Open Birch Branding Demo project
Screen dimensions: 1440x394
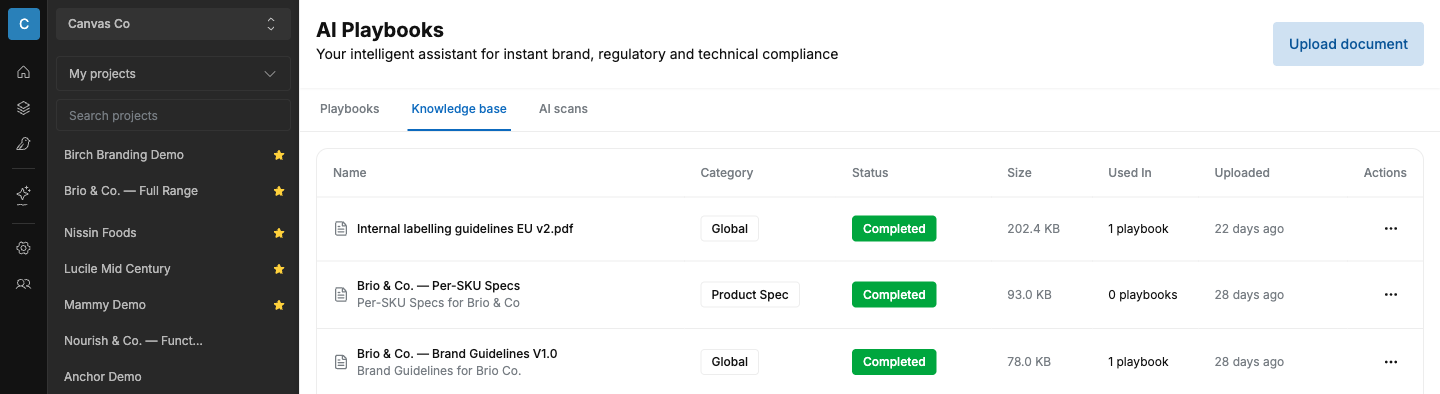(124, 155)
